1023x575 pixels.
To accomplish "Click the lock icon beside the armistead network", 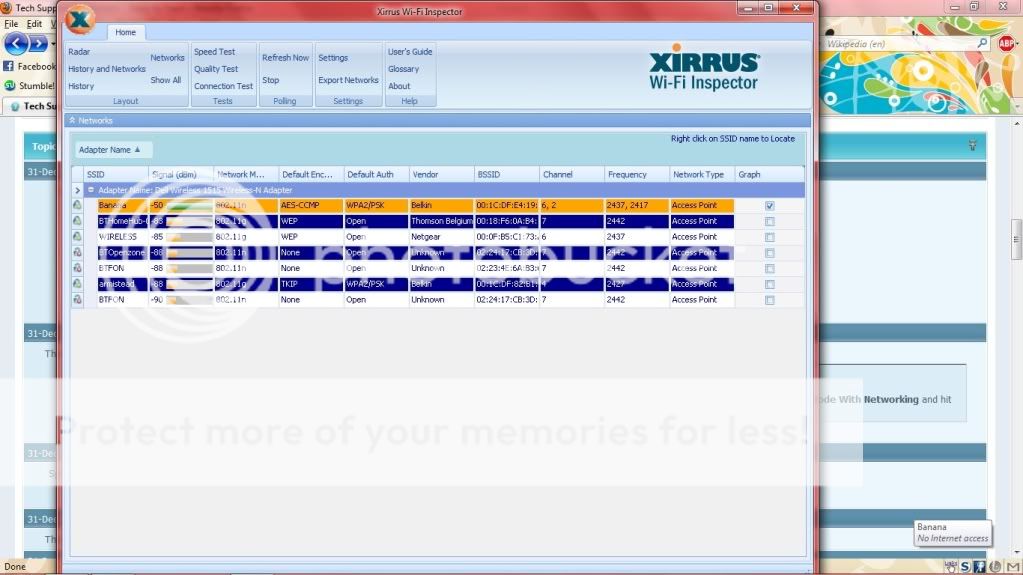I will click(x=77, y=284).
